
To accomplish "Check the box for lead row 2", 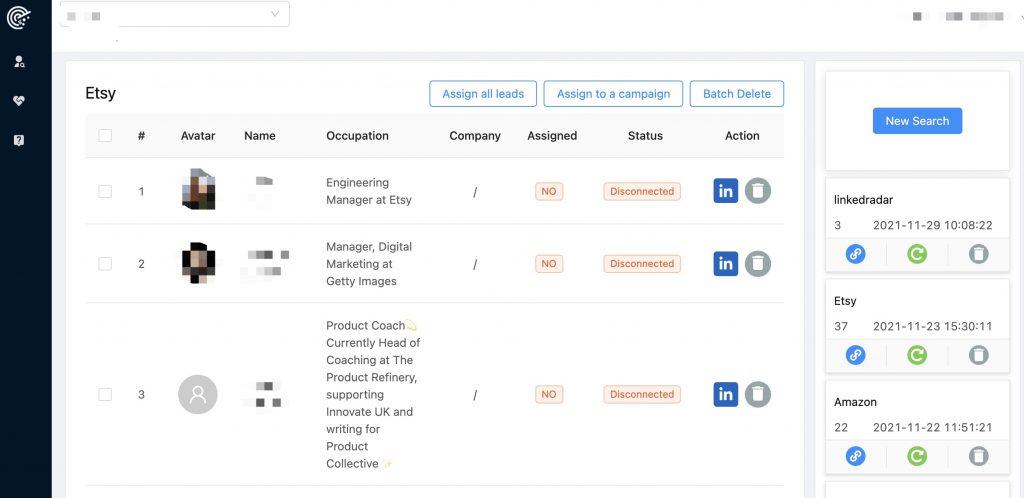I will click(x=105, y=264).
